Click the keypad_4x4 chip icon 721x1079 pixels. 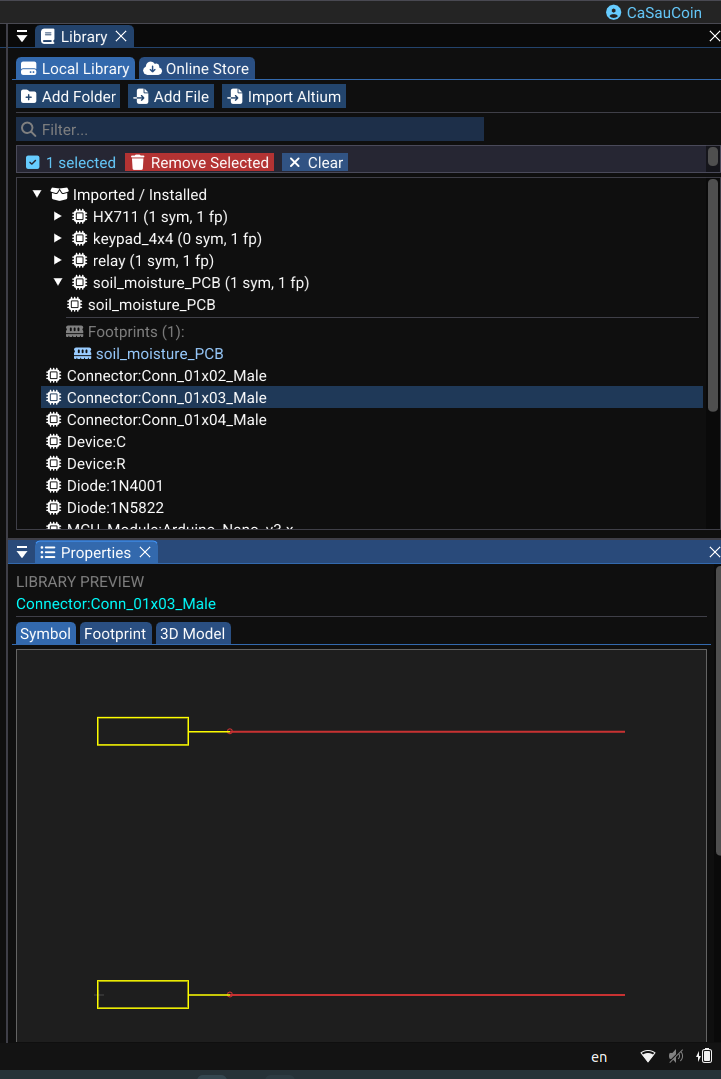[80, 239]
